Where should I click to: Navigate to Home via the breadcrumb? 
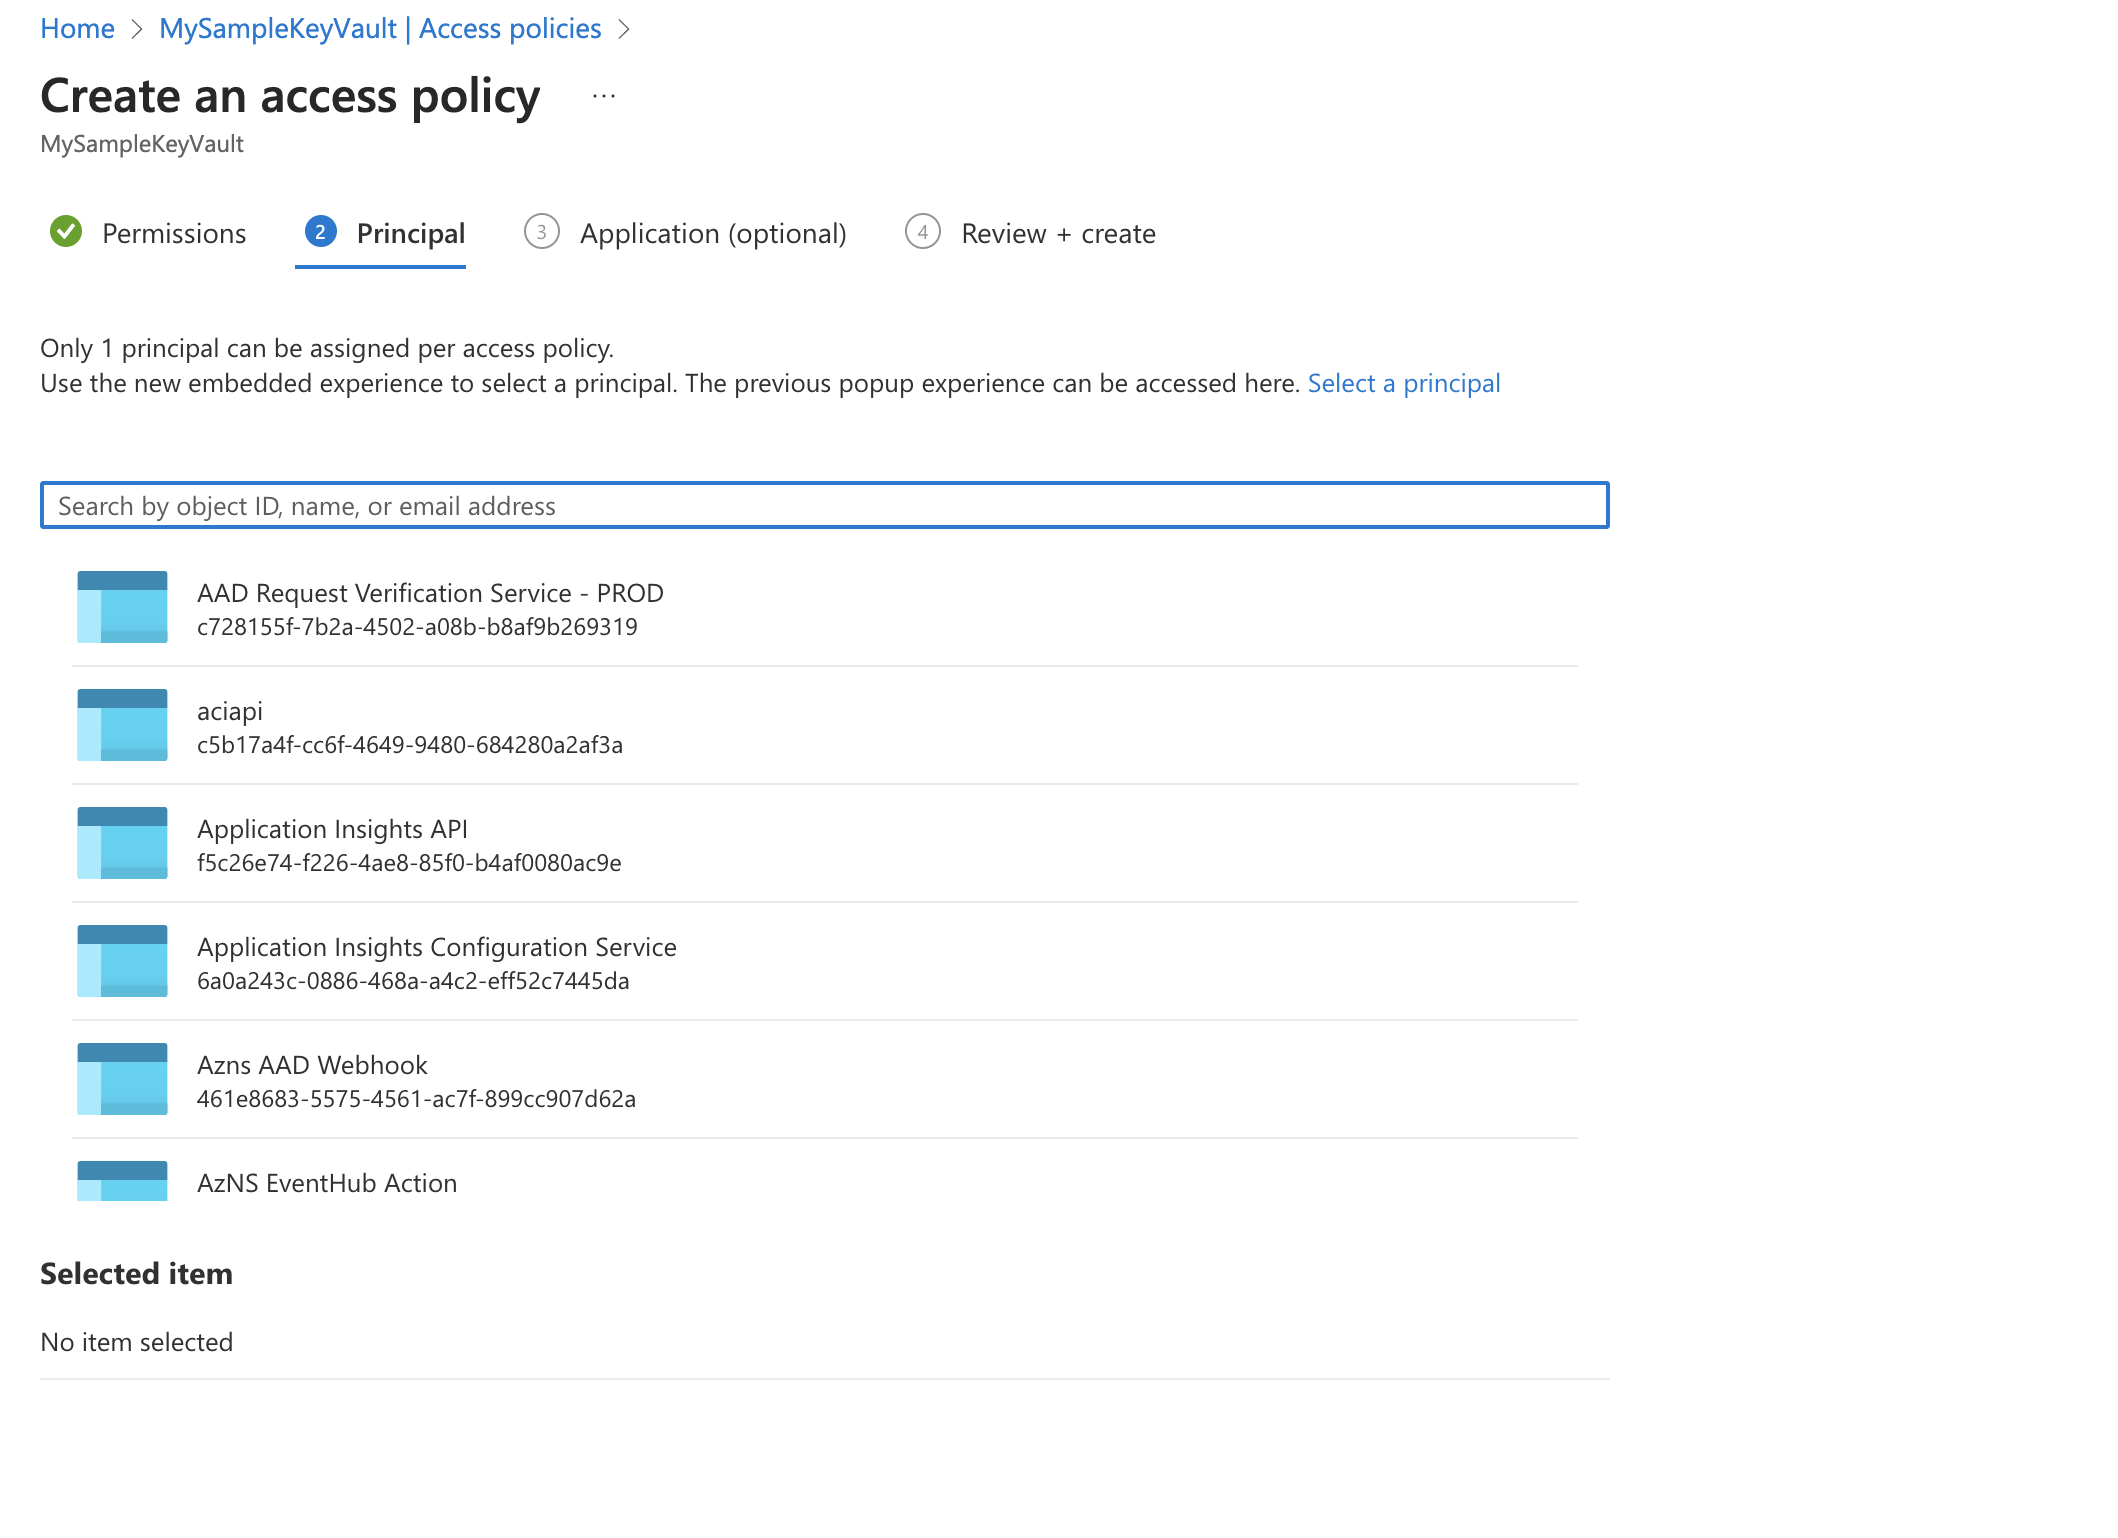click(77, 28)
